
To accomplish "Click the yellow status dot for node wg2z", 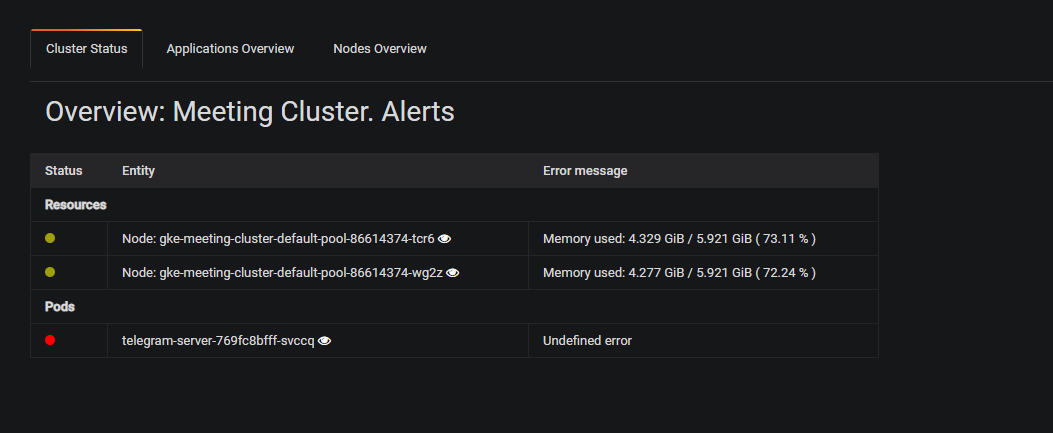I will (x=50, y=273).
